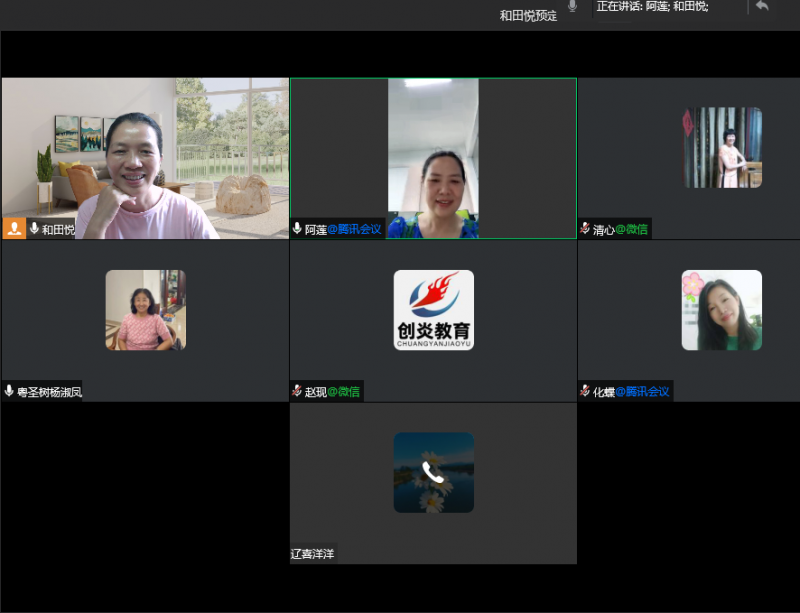Click the microphone icon next to 粤圣树杨淑凤
The image size is (800, 613).
(9, 392)
